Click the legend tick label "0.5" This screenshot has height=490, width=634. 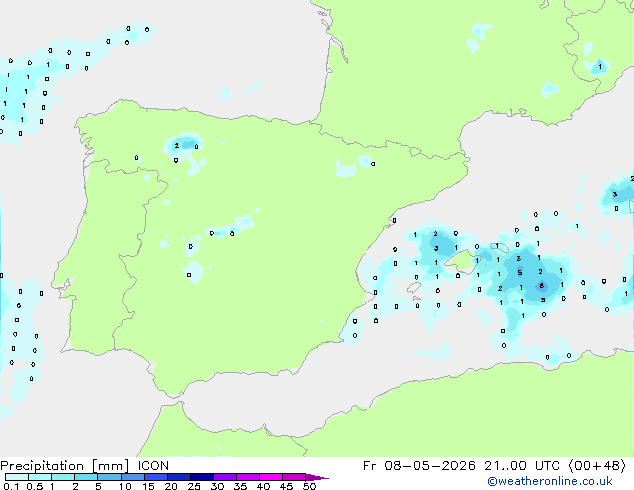click(34, 486)
